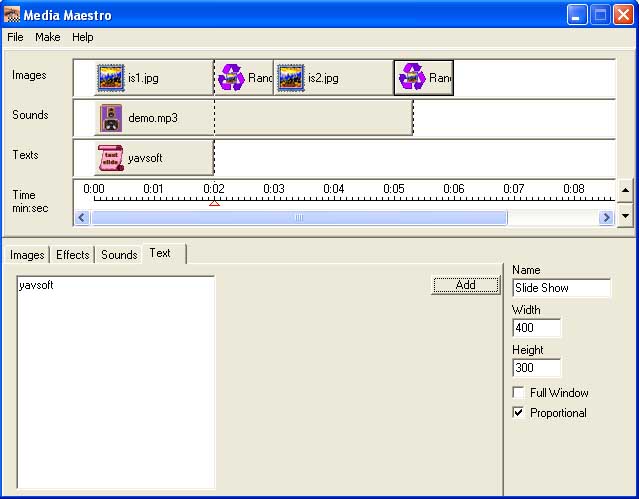The image size is (639, 499).
Task: Select the is2.jpg label in Images track
Action: 323,78
